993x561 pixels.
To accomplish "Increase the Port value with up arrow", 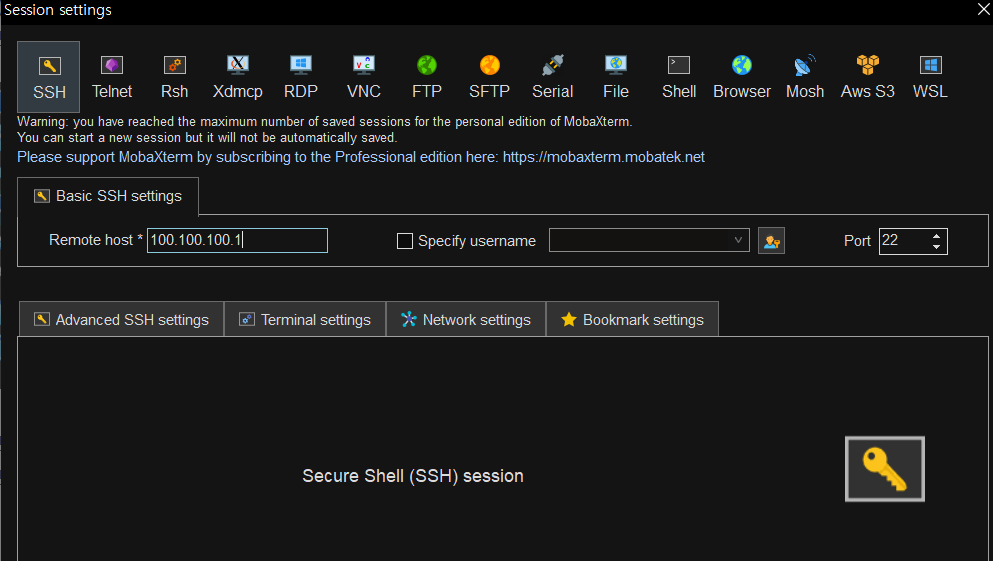I will [x=936, y=236].
